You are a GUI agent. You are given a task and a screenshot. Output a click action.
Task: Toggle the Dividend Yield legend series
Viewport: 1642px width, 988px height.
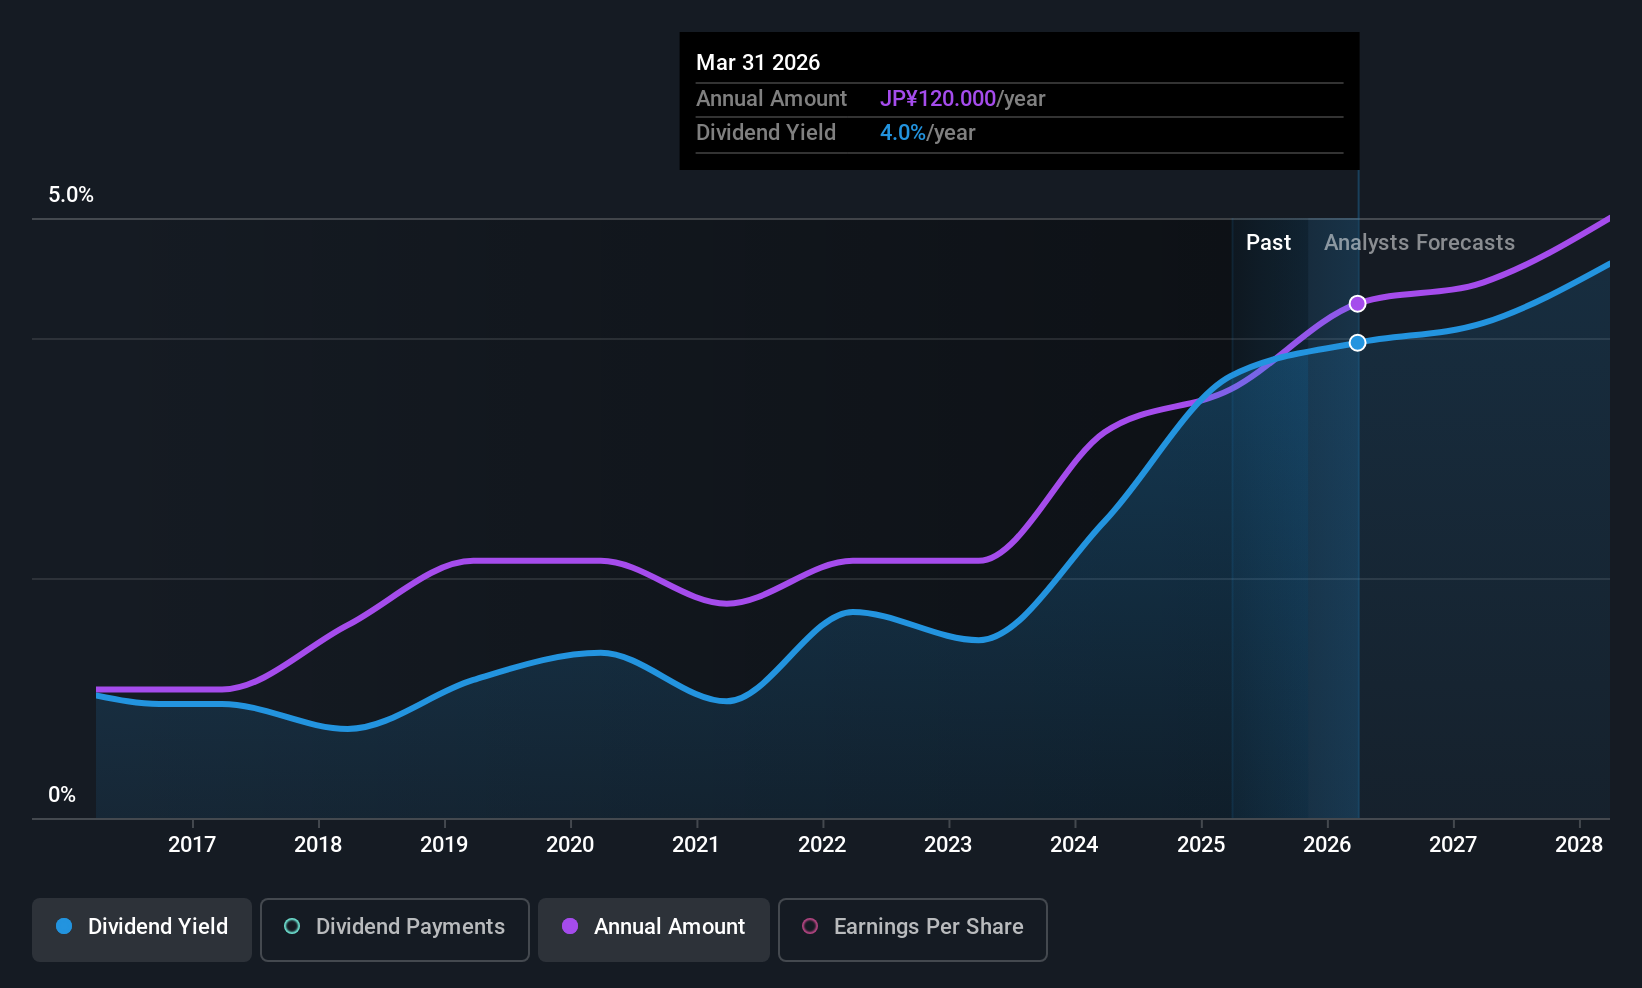[142, 929]
